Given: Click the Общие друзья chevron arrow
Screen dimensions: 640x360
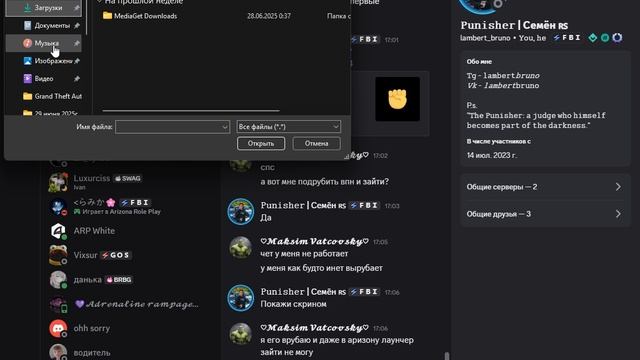Looking at the screenshot, I should [618, 214].
